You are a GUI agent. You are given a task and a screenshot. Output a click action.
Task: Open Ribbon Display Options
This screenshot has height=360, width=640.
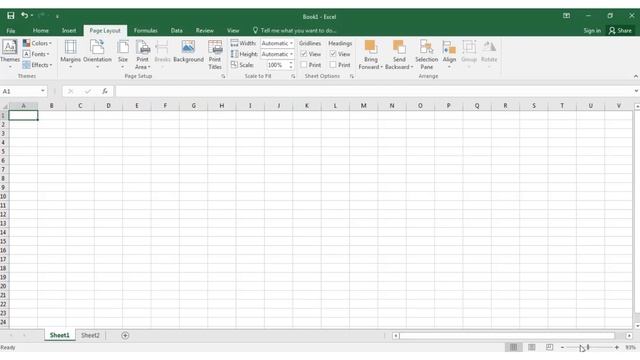pos(566,16)
